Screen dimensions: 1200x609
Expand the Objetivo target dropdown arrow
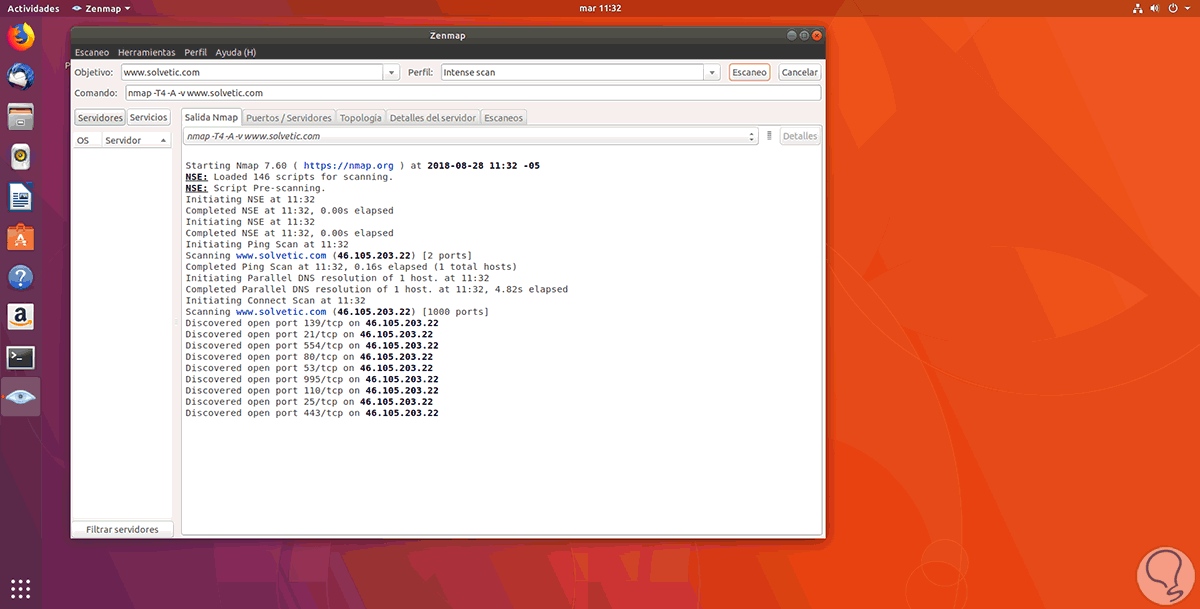(391, 72)
